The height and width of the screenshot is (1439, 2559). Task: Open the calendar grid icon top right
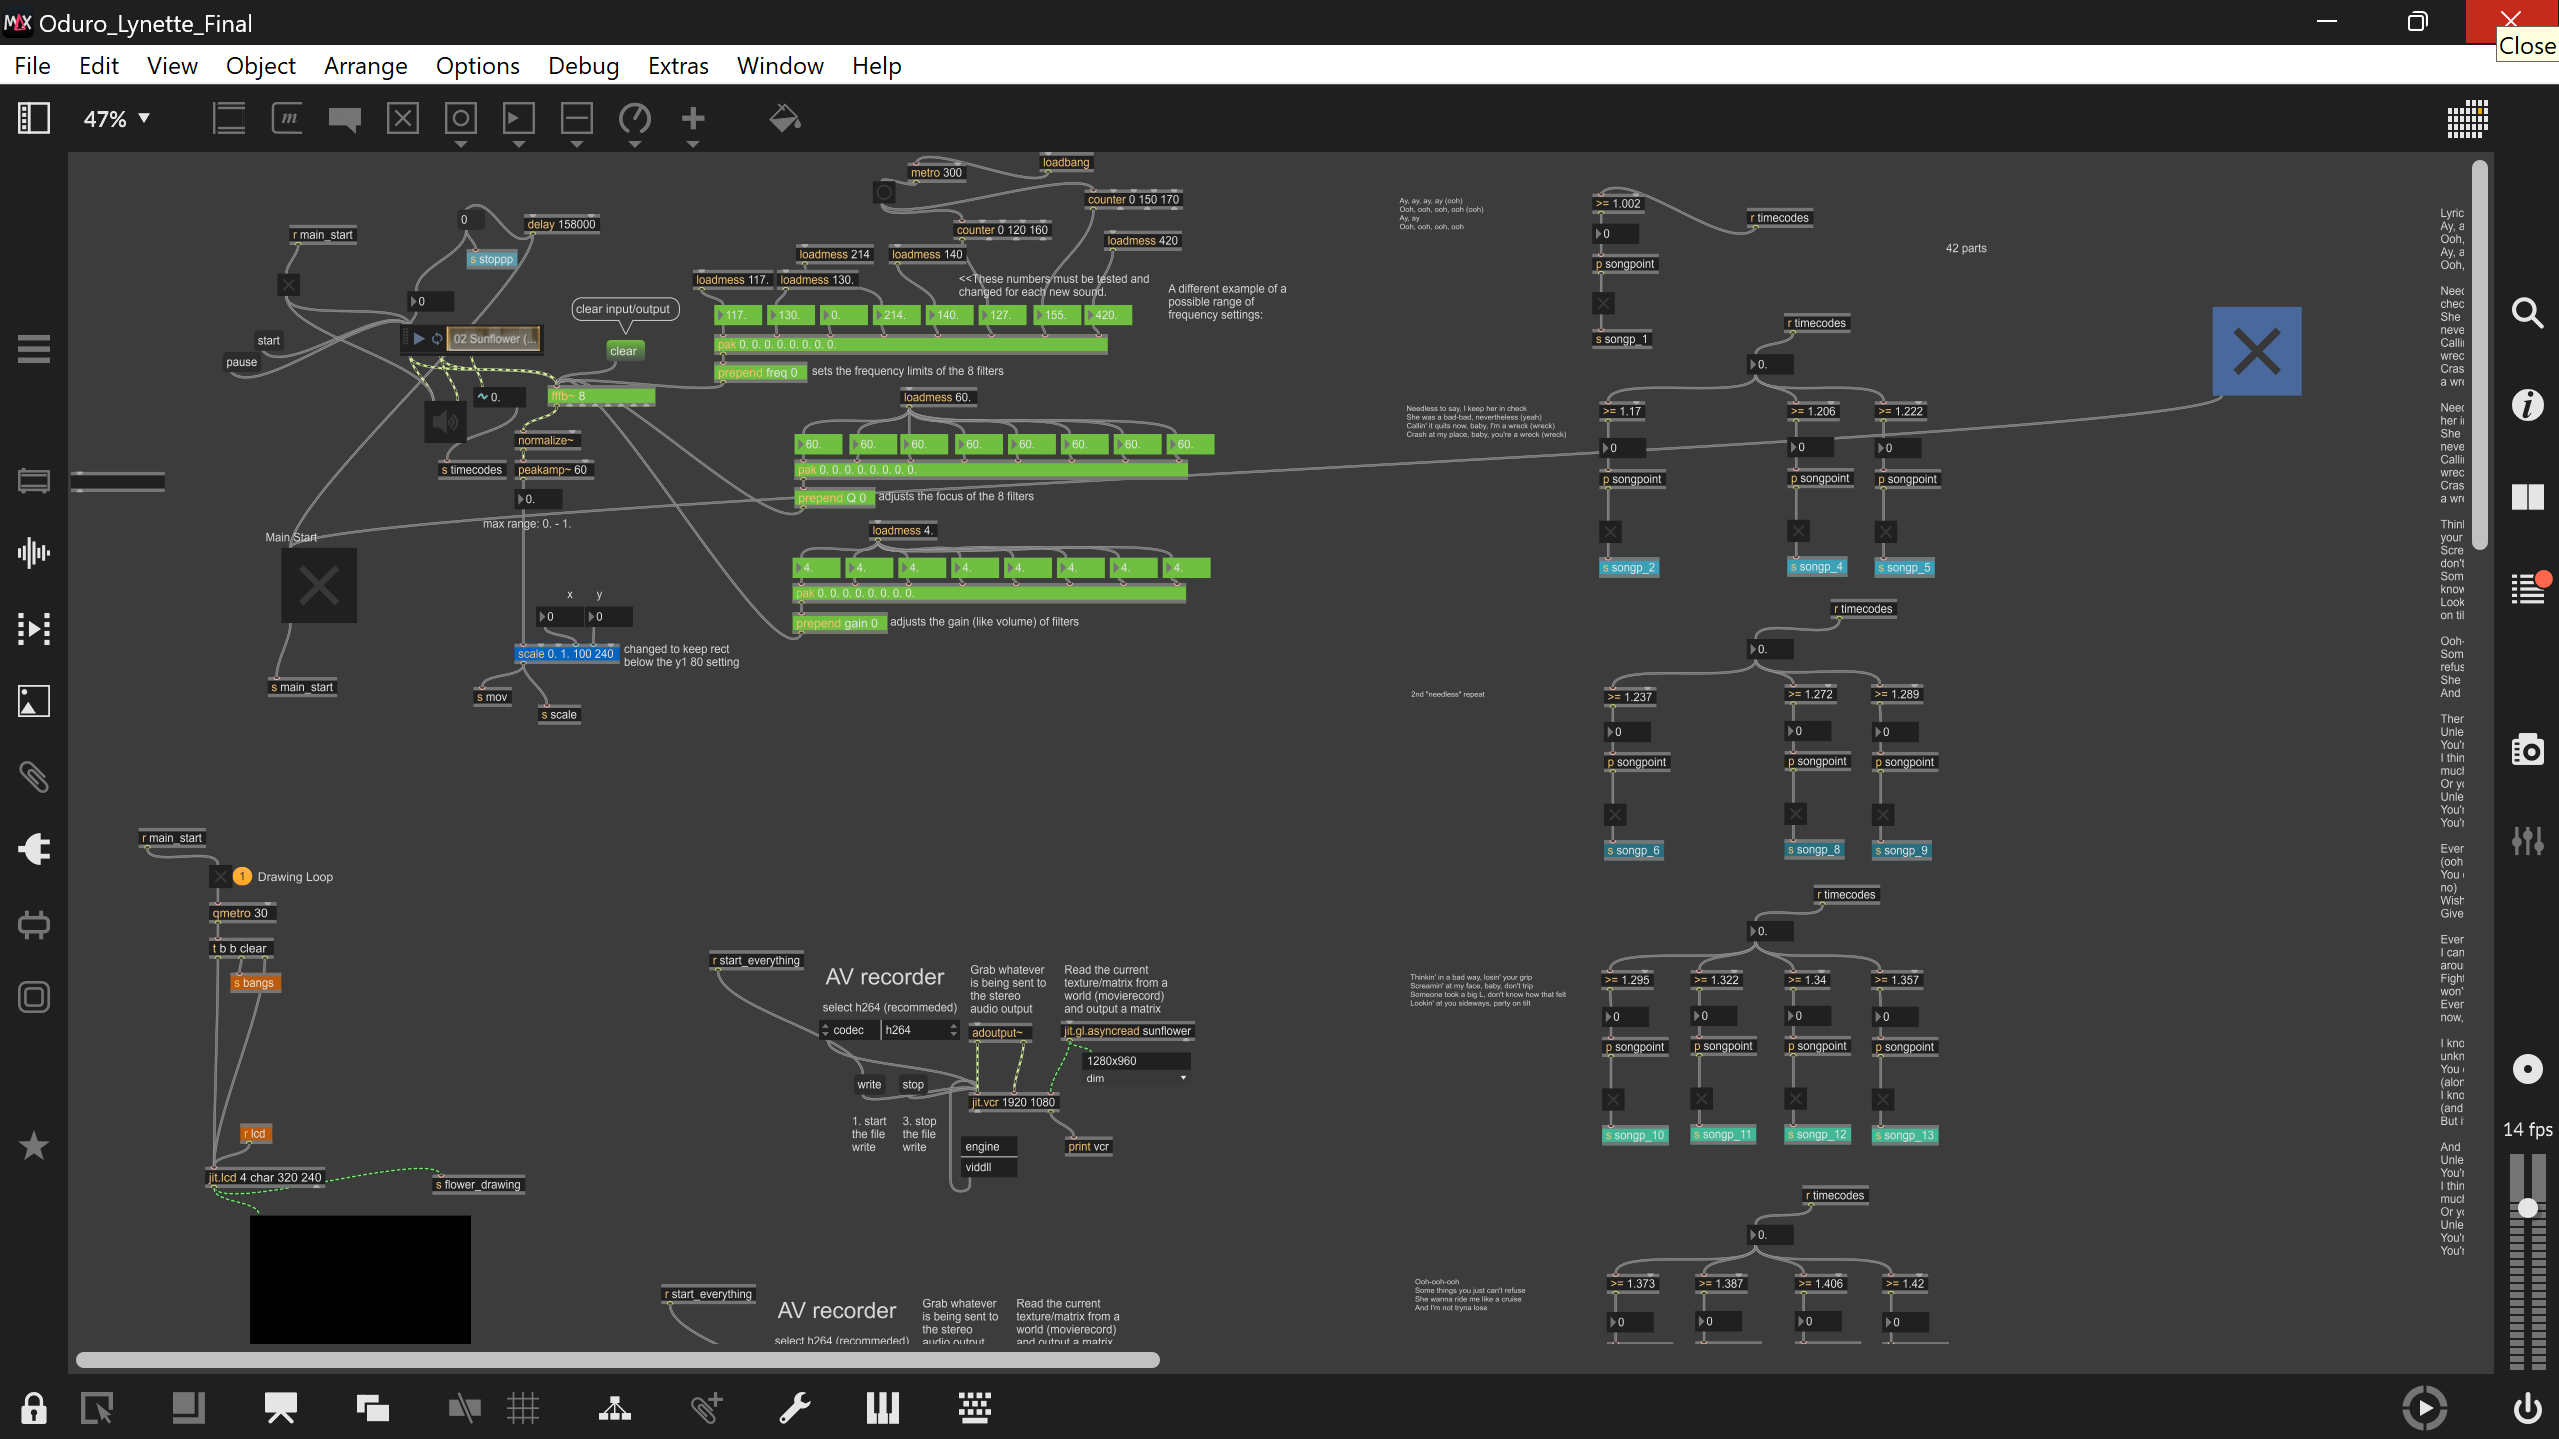pos(2467,119)
